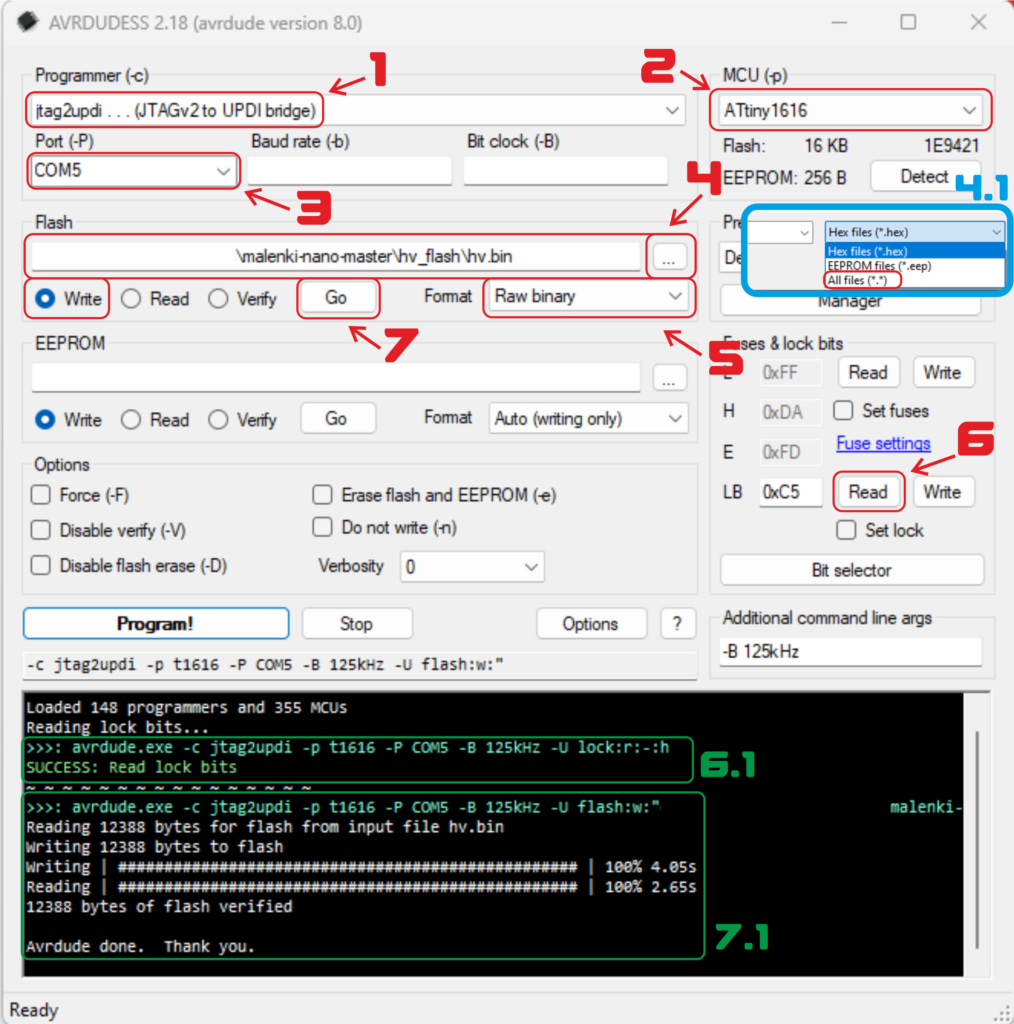
Task: Click 'SUCCESS: Read lock bits' console line
Action: (x=131, y=767)
